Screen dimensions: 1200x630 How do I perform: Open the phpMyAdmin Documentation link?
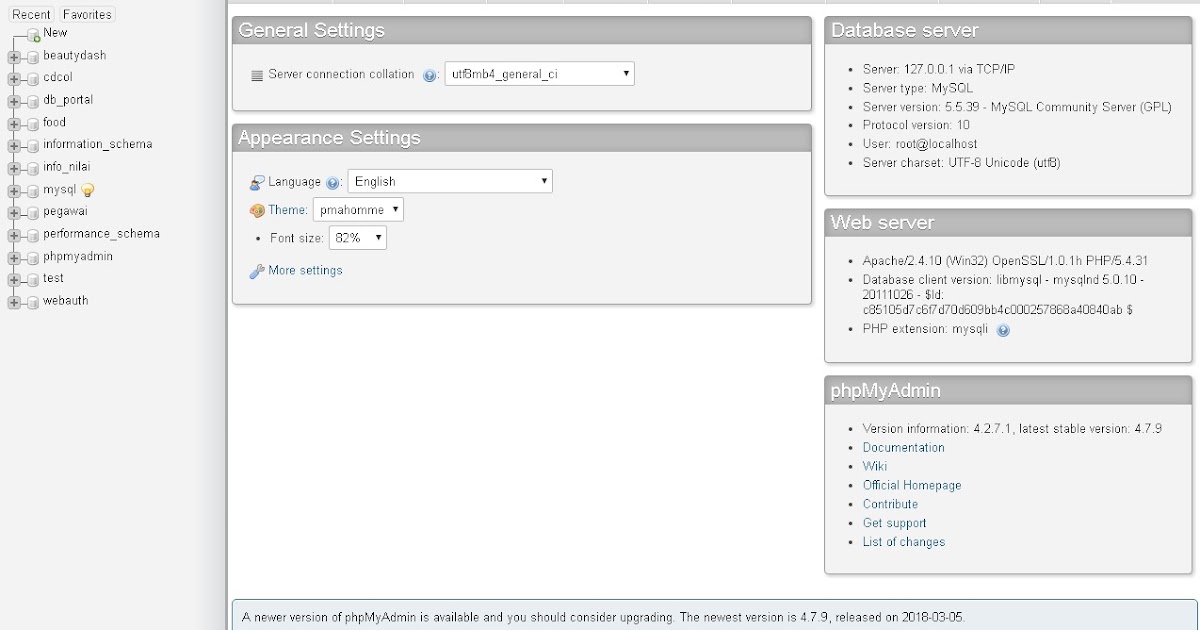(x=903, y=447)
